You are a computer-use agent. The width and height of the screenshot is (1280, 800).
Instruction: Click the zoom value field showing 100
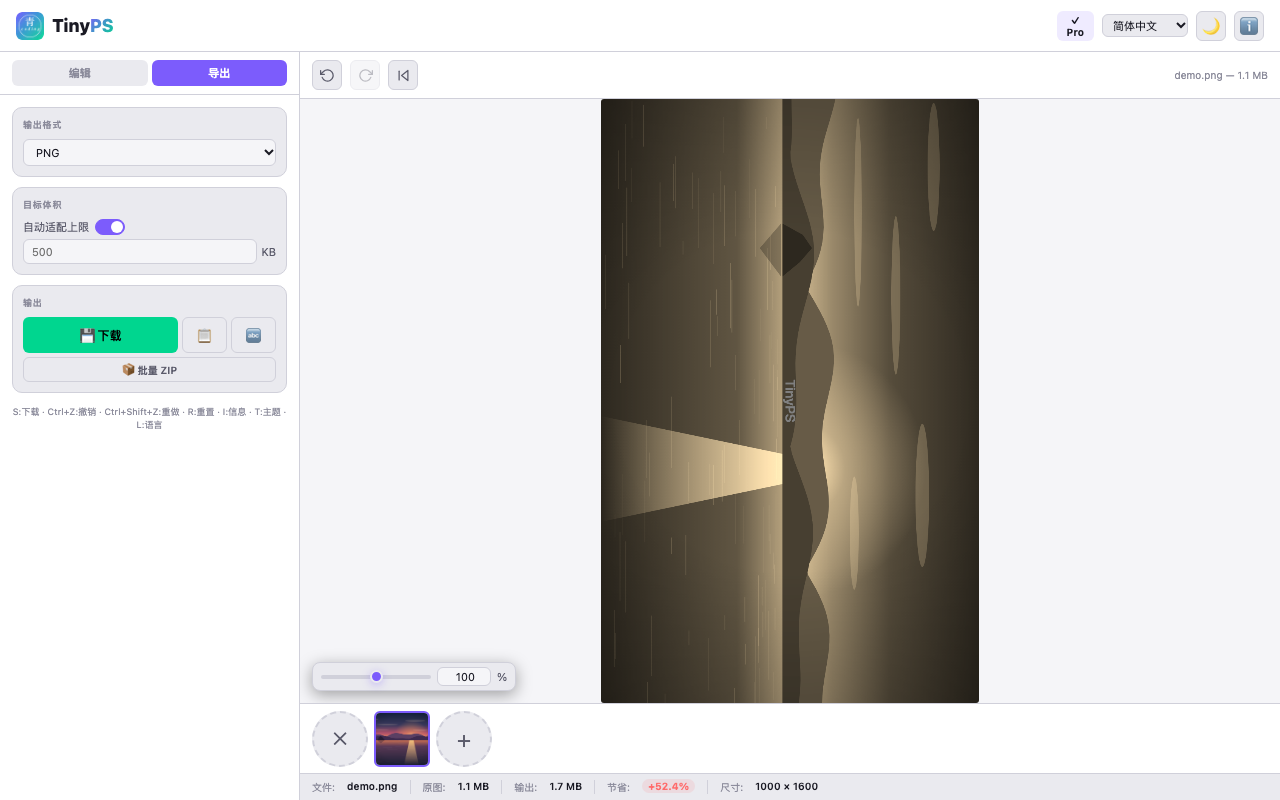[464, 677]
